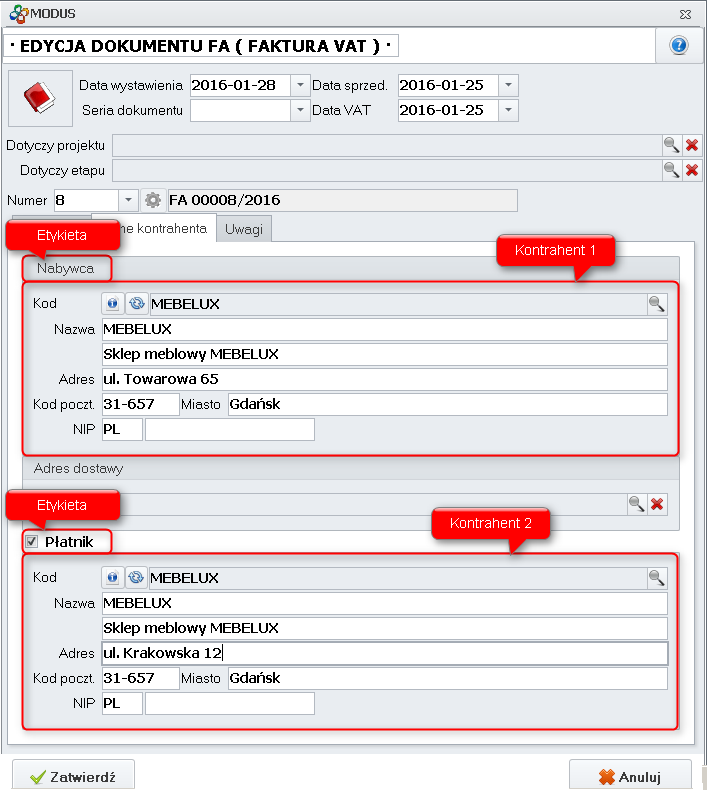
Task: Clear Adres dostawy with red X
Action: point(657,504)
